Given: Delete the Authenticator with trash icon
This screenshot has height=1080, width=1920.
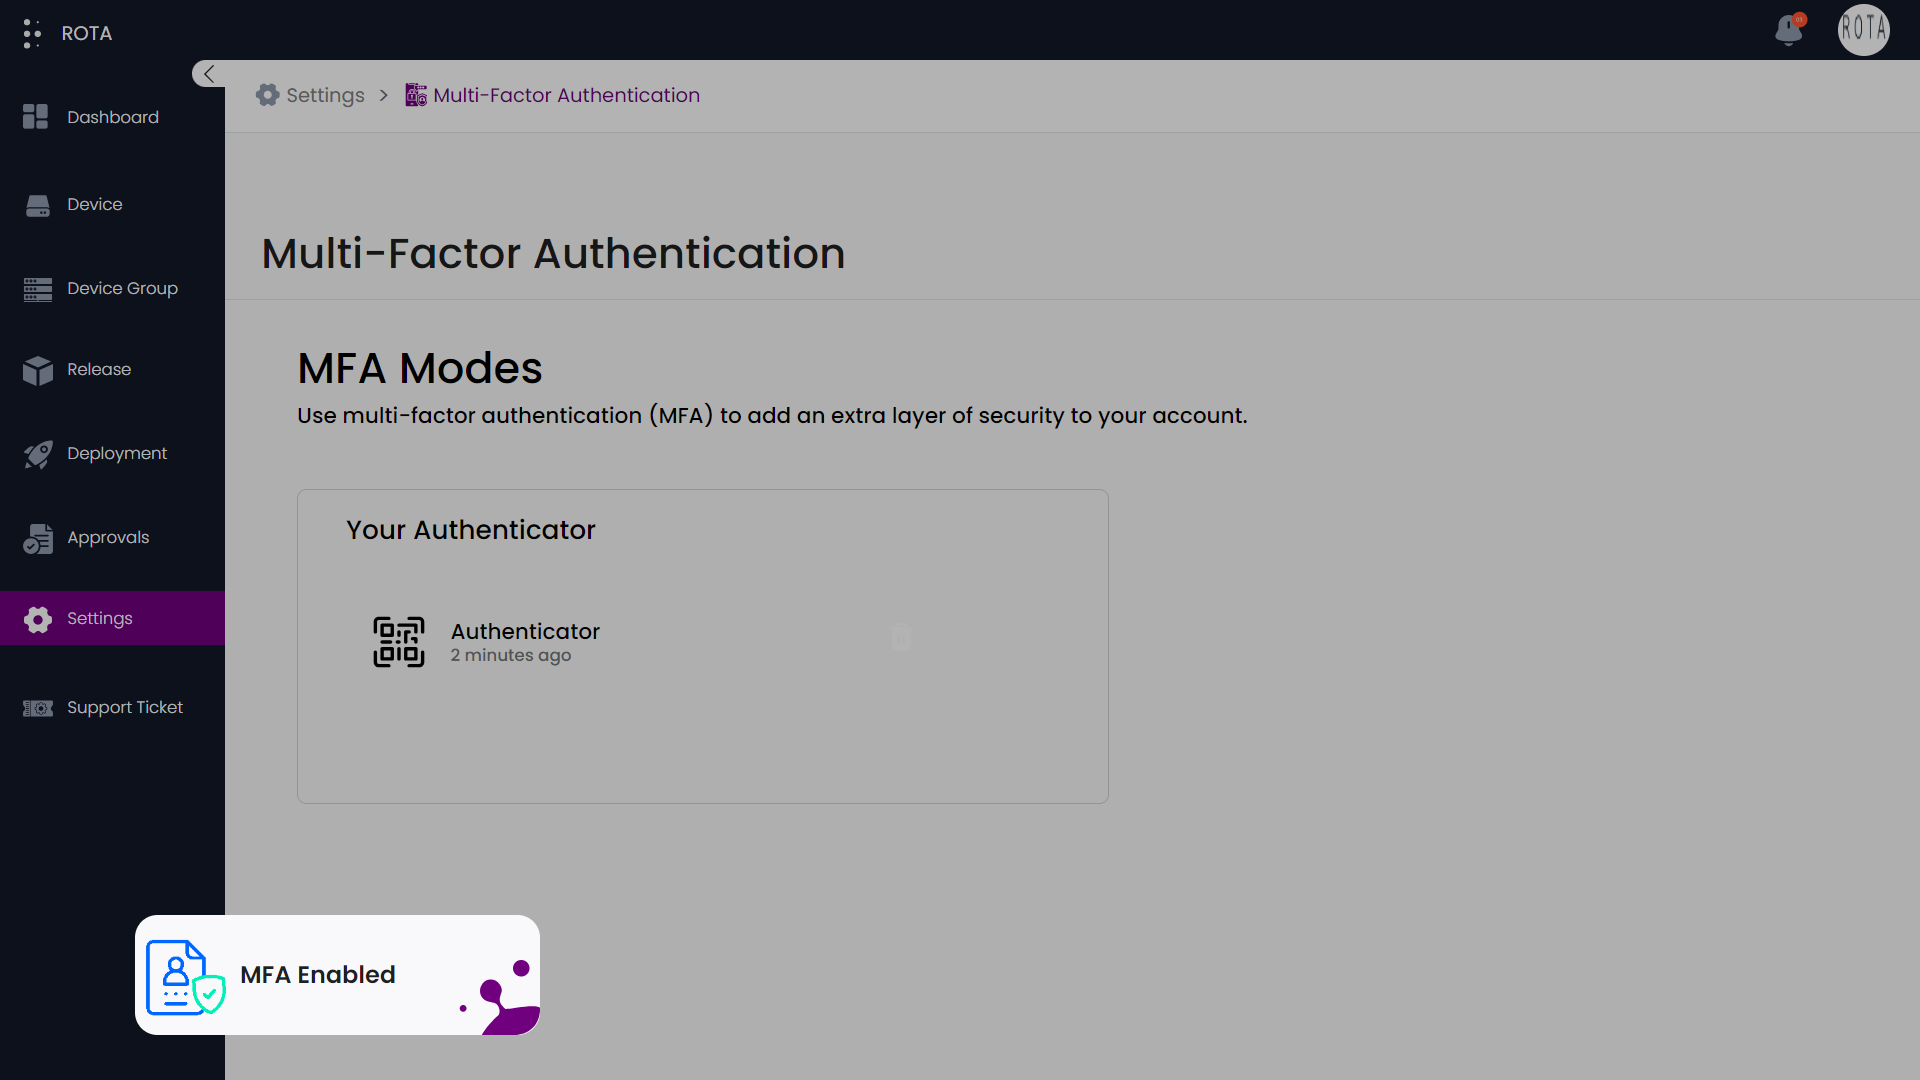Looking at the screenshot, I should (900, 638).
